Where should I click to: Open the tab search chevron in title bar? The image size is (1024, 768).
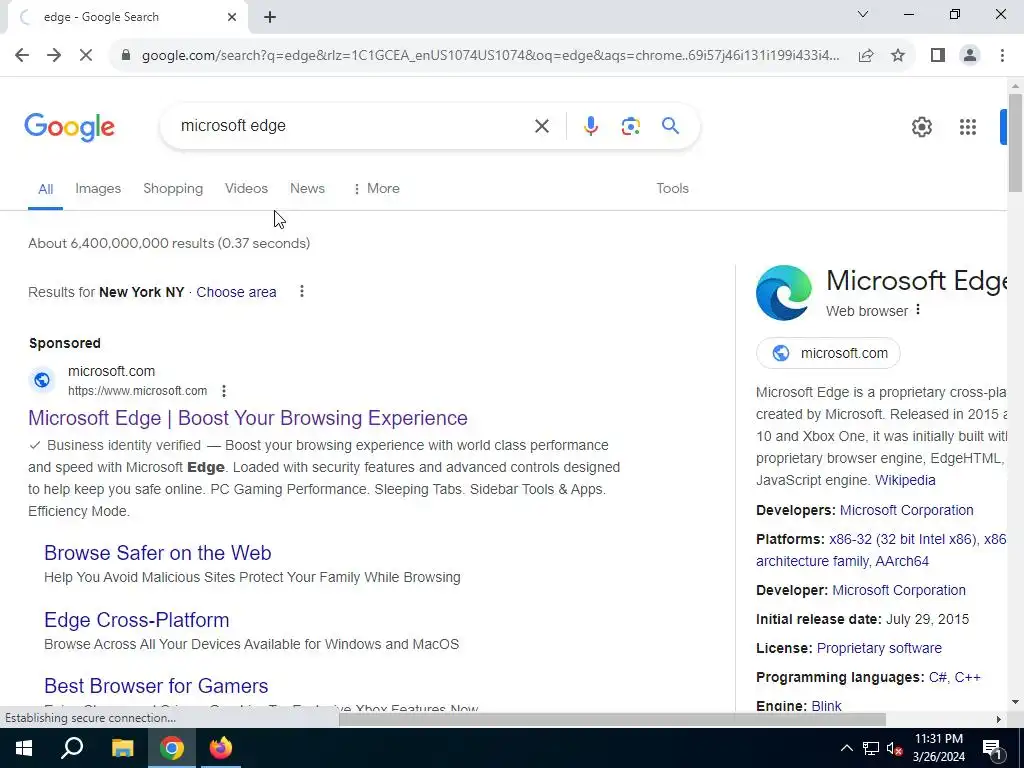pos(862,14)
